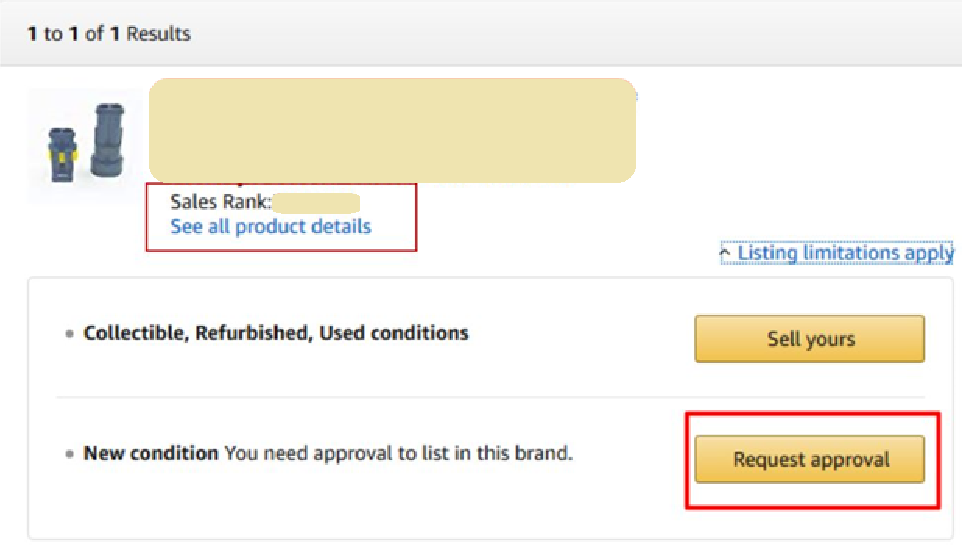968x551 pixels.
Task: Click the 1 to 1 of 1 Results text
Action: click(109, 33)
